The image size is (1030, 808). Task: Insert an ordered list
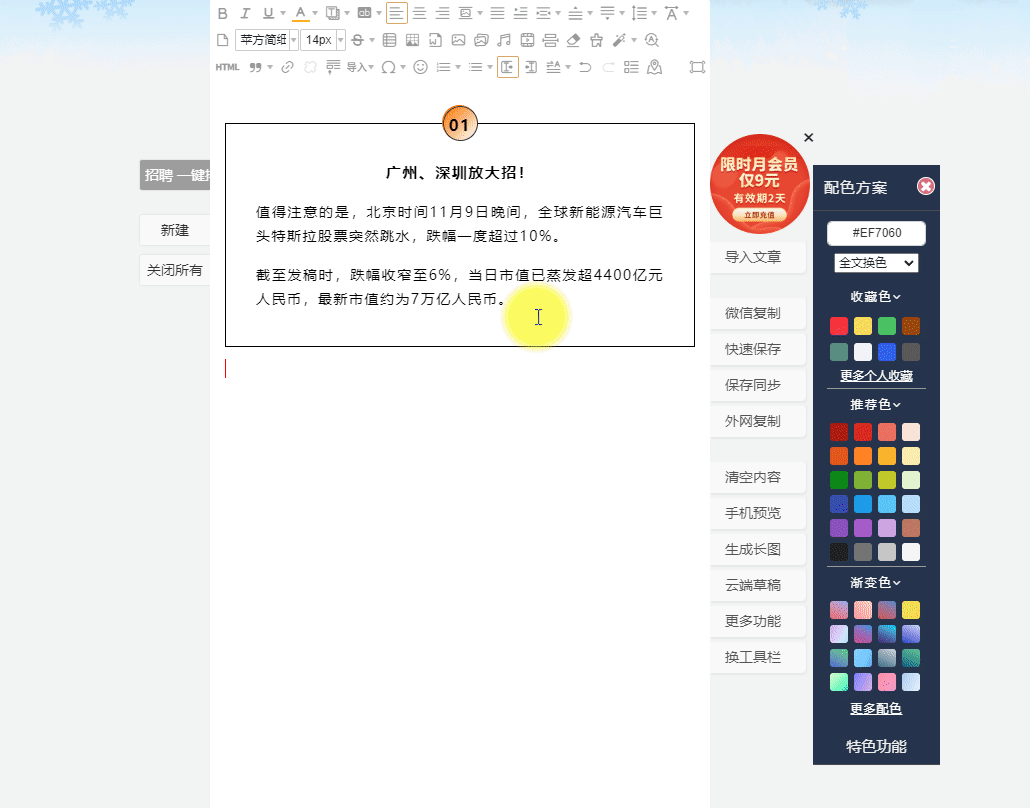click(x=443, y=67)
